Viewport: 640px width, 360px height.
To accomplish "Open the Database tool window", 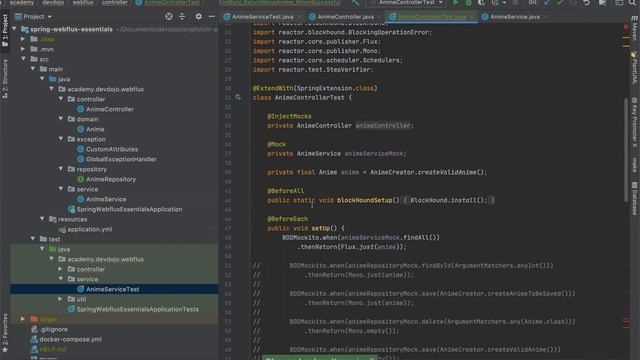I will [635, 198].
